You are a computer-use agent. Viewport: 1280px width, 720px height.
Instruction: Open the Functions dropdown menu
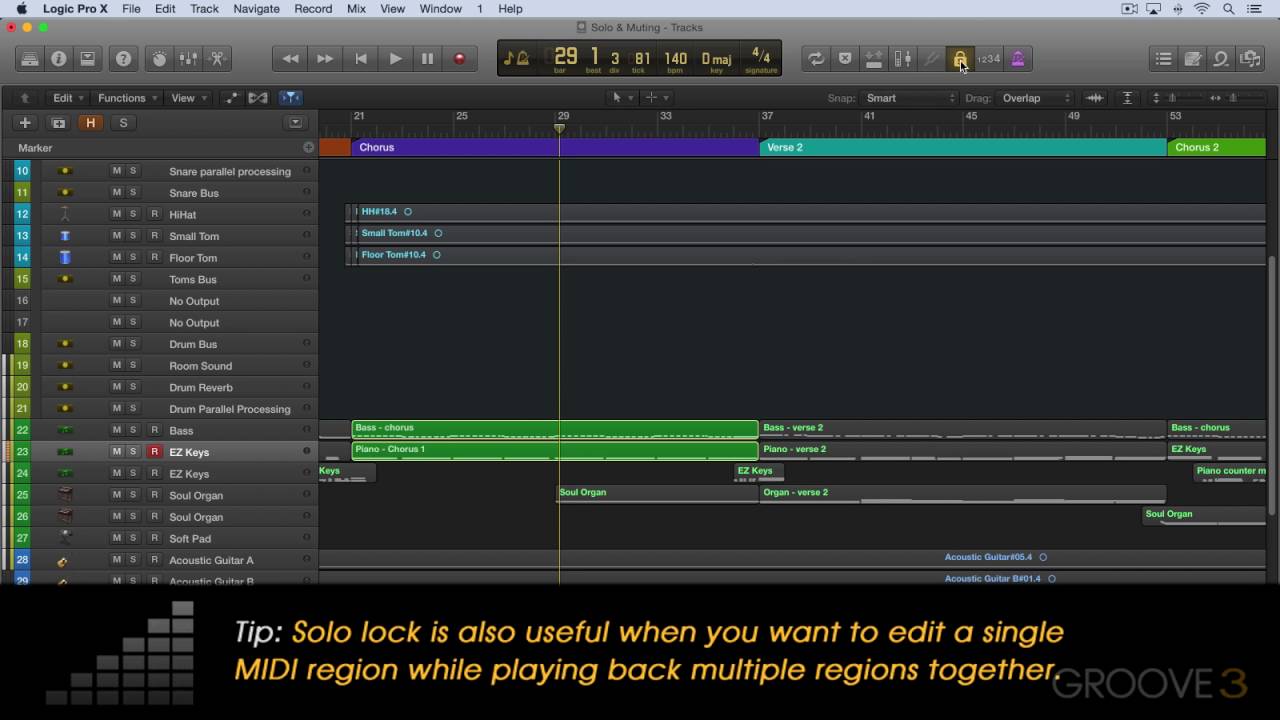click(128, 98)
